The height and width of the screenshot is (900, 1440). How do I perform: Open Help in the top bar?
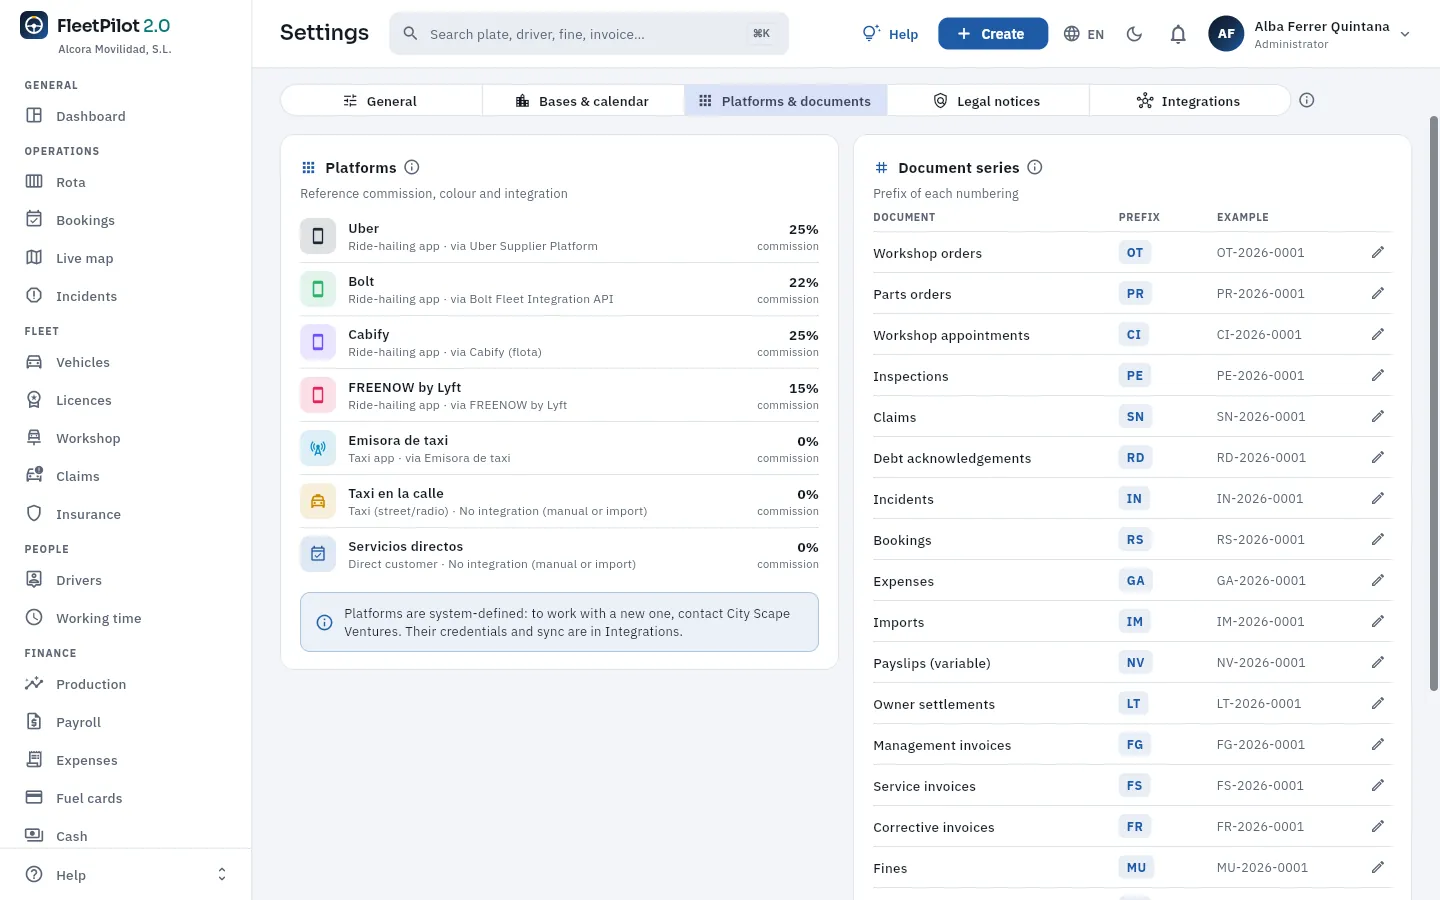tap(890, 34)
